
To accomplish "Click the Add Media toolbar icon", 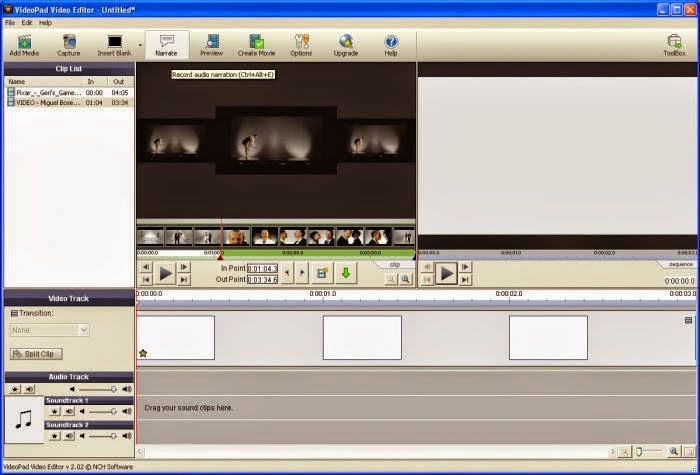I will (x=25, y=45).
